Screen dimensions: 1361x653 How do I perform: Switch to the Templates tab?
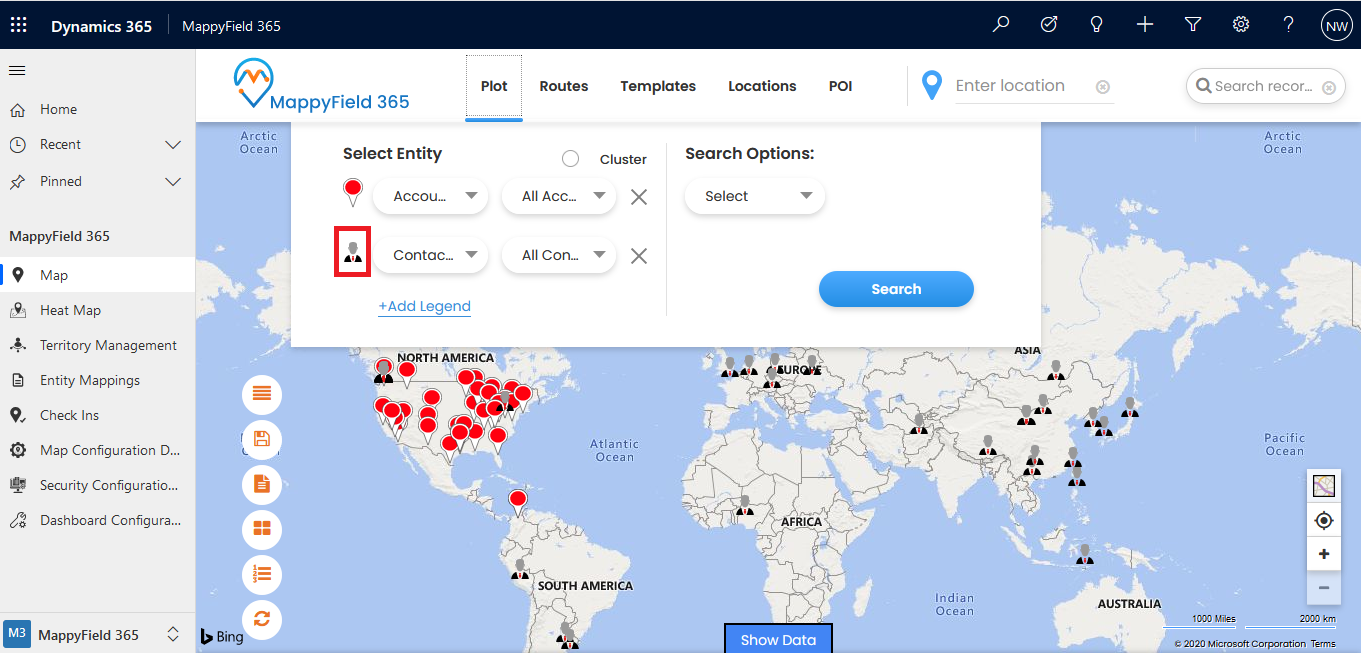(x=658, y=86)
